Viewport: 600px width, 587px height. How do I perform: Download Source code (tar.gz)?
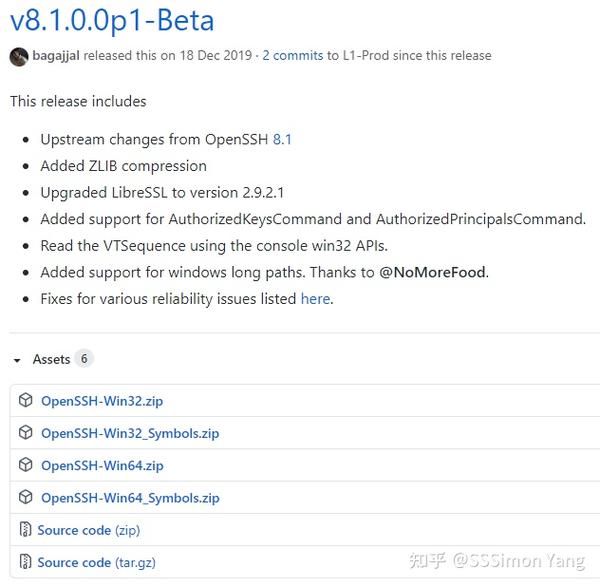click(96, 562)
